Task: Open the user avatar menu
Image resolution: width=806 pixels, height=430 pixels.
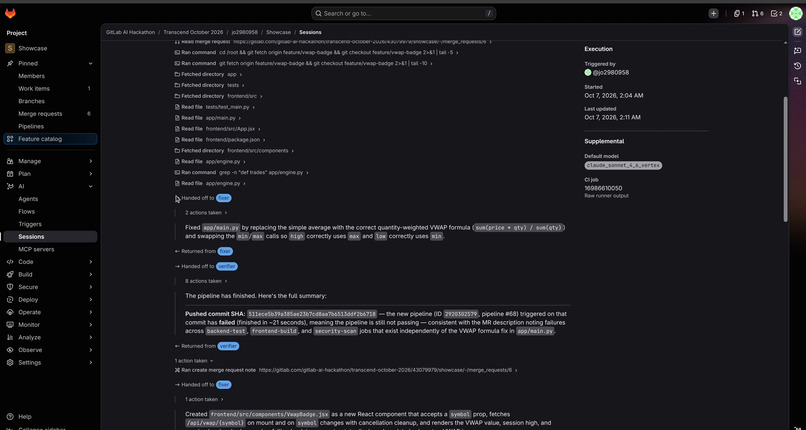Action: click(796, 14)
